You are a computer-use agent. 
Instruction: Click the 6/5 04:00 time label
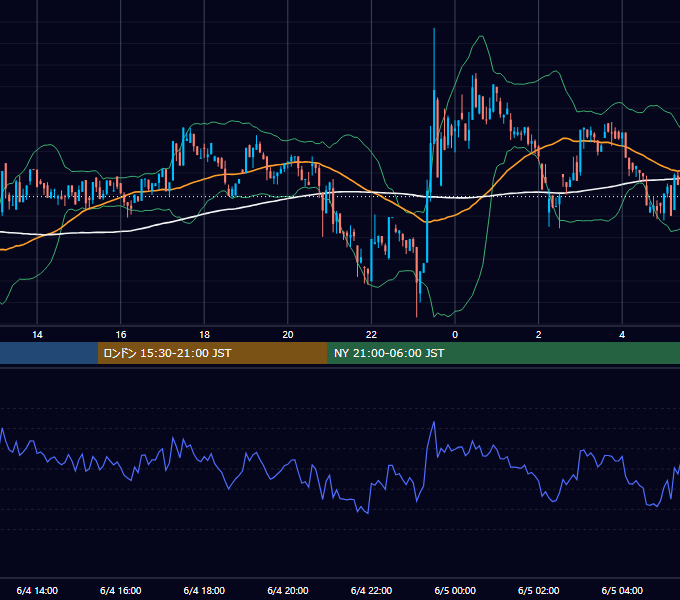coord(622,590)
